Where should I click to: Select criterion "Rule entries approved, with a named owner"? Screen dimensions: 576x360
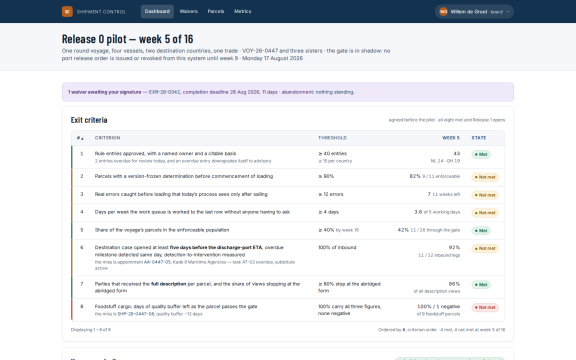pyautogui.click(x=165, y=153)
